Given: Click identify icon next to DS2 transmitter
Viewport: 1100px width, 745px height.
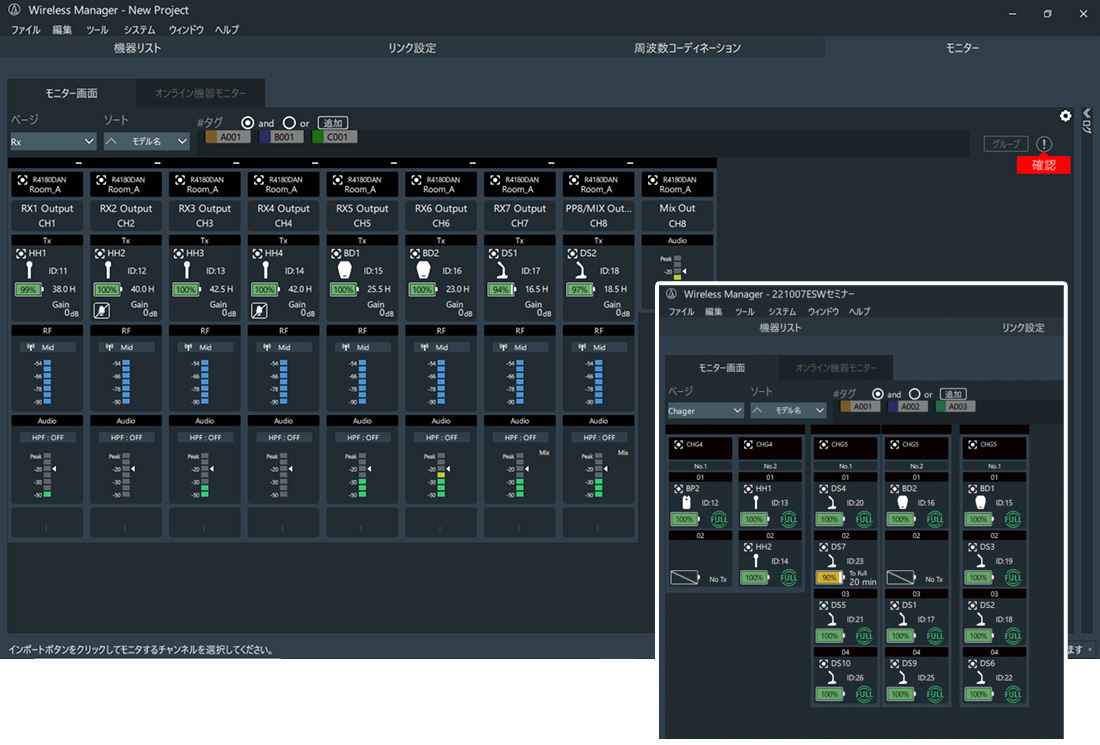Looking at the screenshot, I should pyautogui.click(x=572, y=253).
